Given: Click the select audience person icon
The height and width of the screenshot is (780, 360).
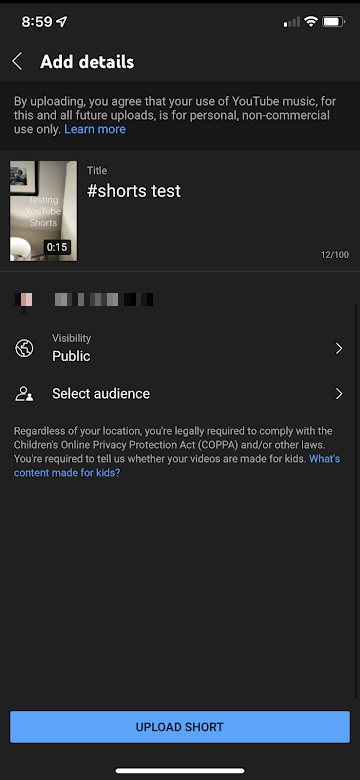Looking at the screenshot, I should point(24,394).
